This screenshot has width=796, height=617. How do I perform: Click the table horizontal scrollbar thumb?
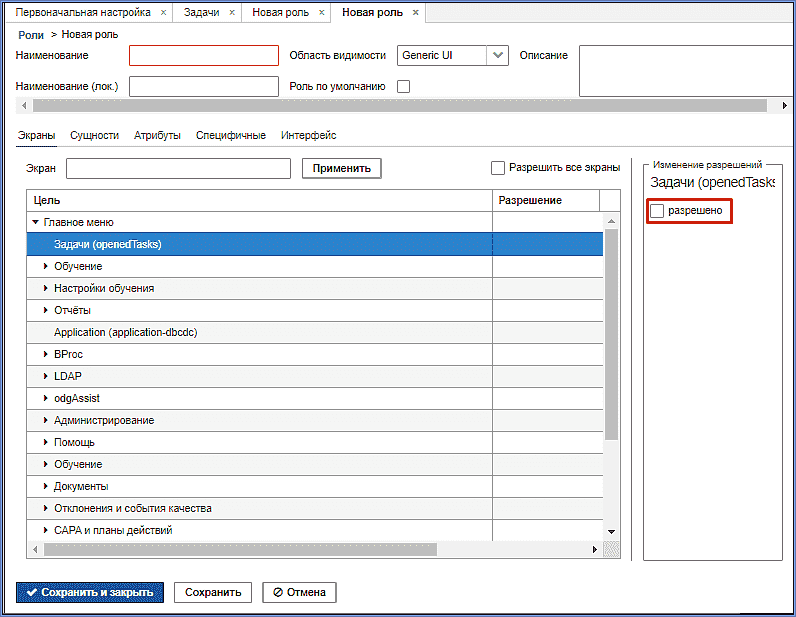pos(240,549)
